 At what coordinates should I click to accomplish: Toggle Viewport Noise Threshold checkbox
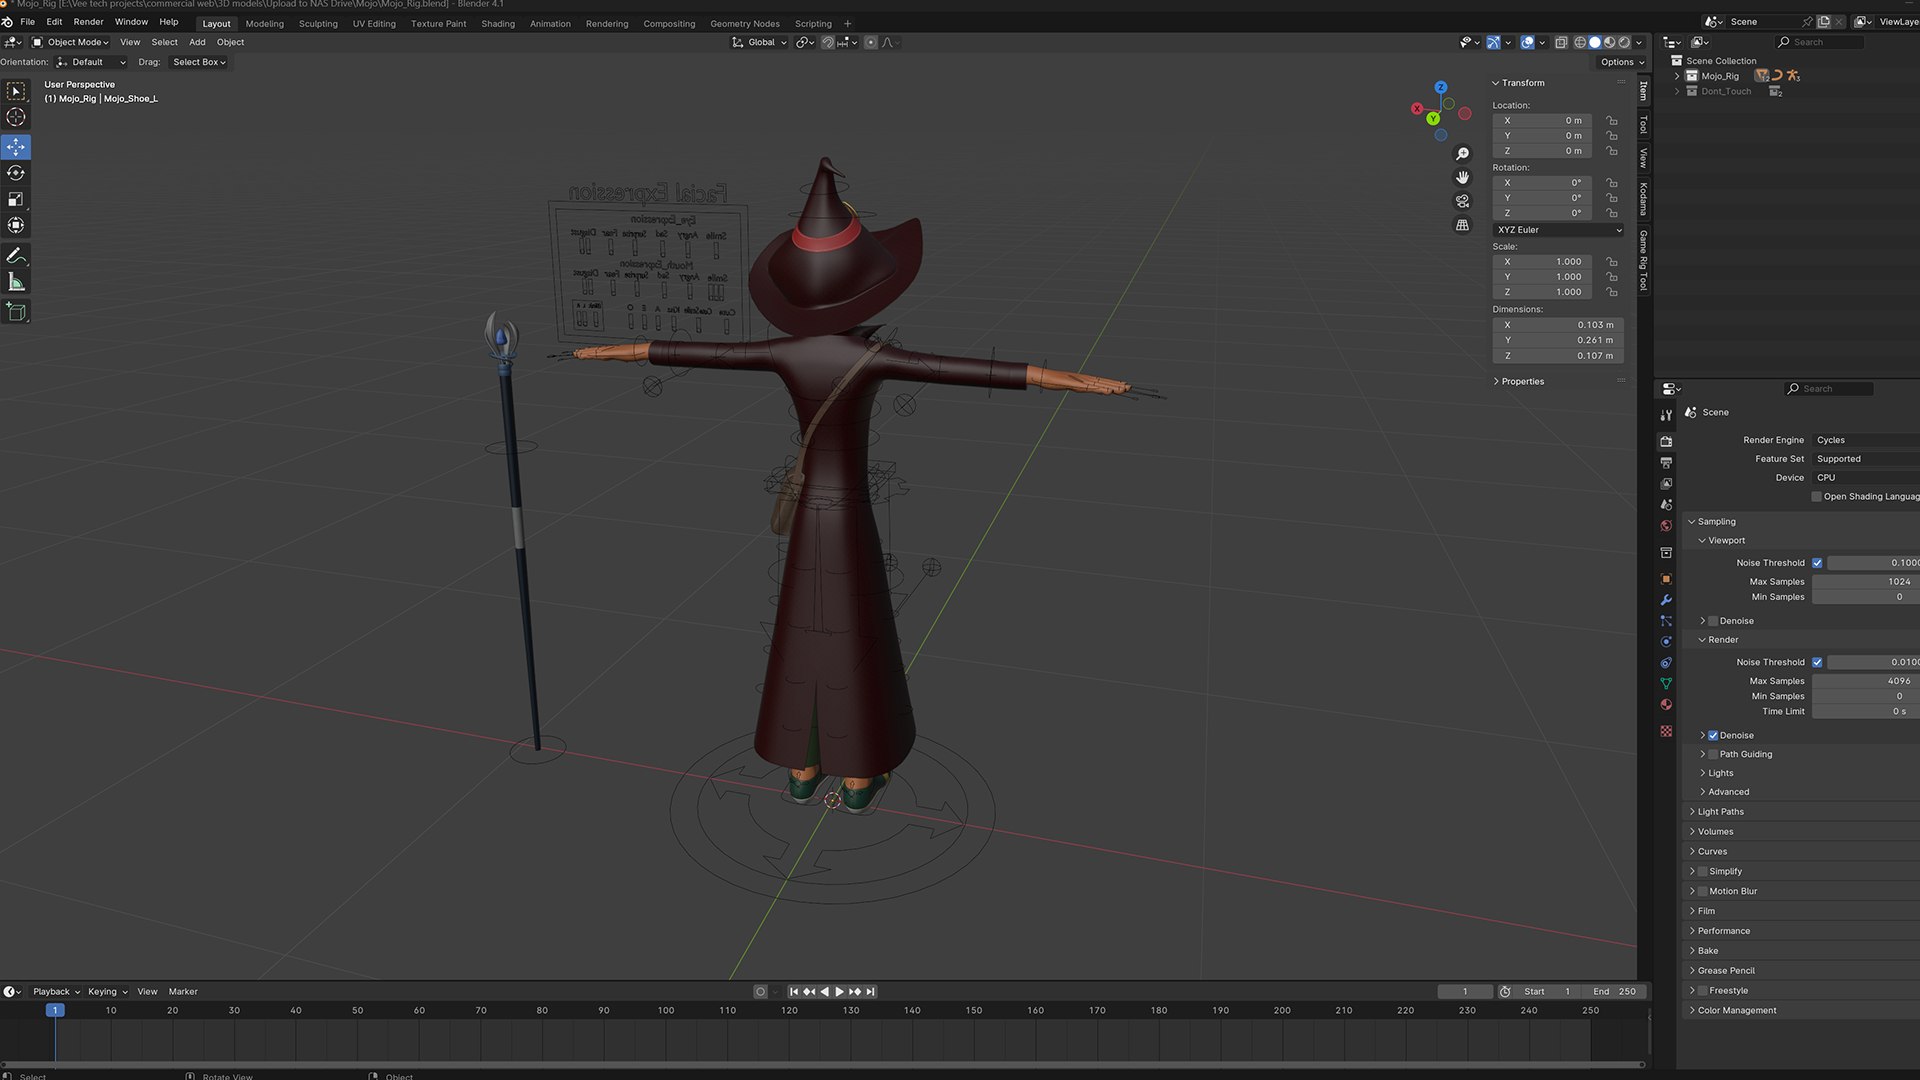tap(1817, 563)
